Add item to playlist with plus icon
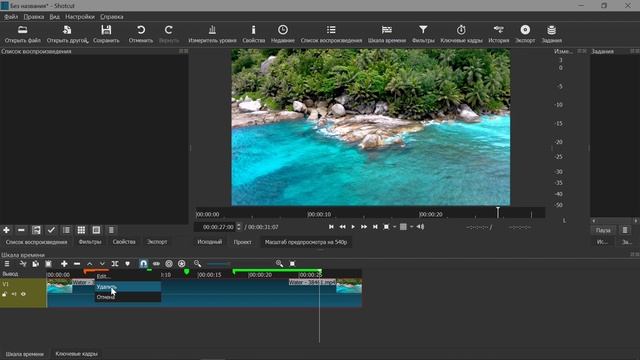Image resolution: width=640 pixels, height=360 pixels. (7, 230)
